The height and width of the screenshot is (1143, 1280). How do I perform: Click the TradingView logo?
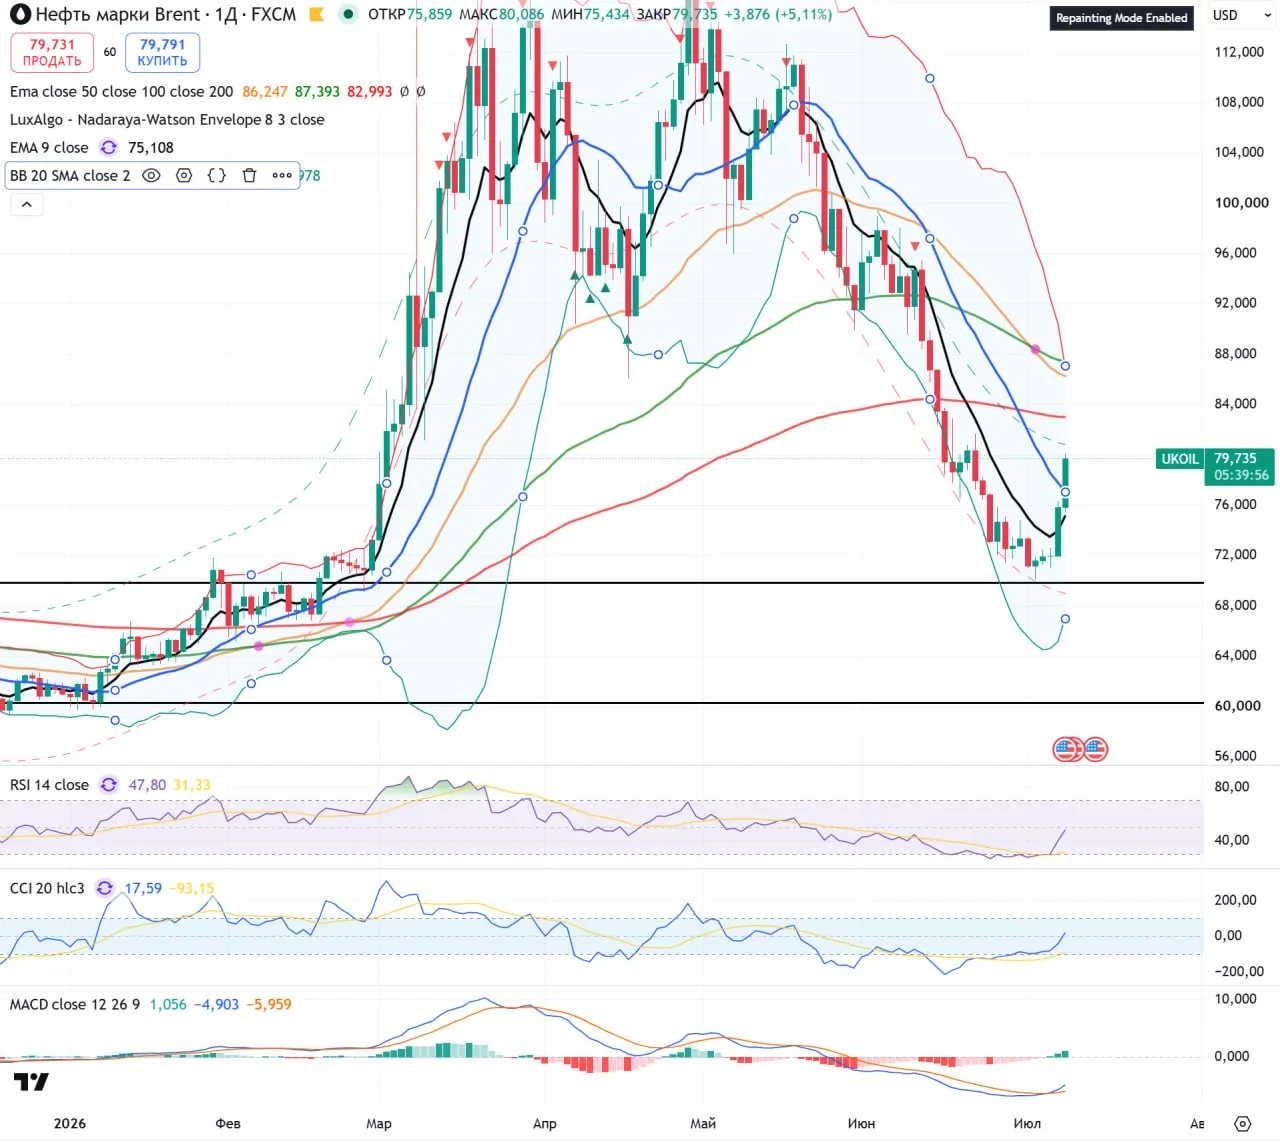tap(31, 1082)
